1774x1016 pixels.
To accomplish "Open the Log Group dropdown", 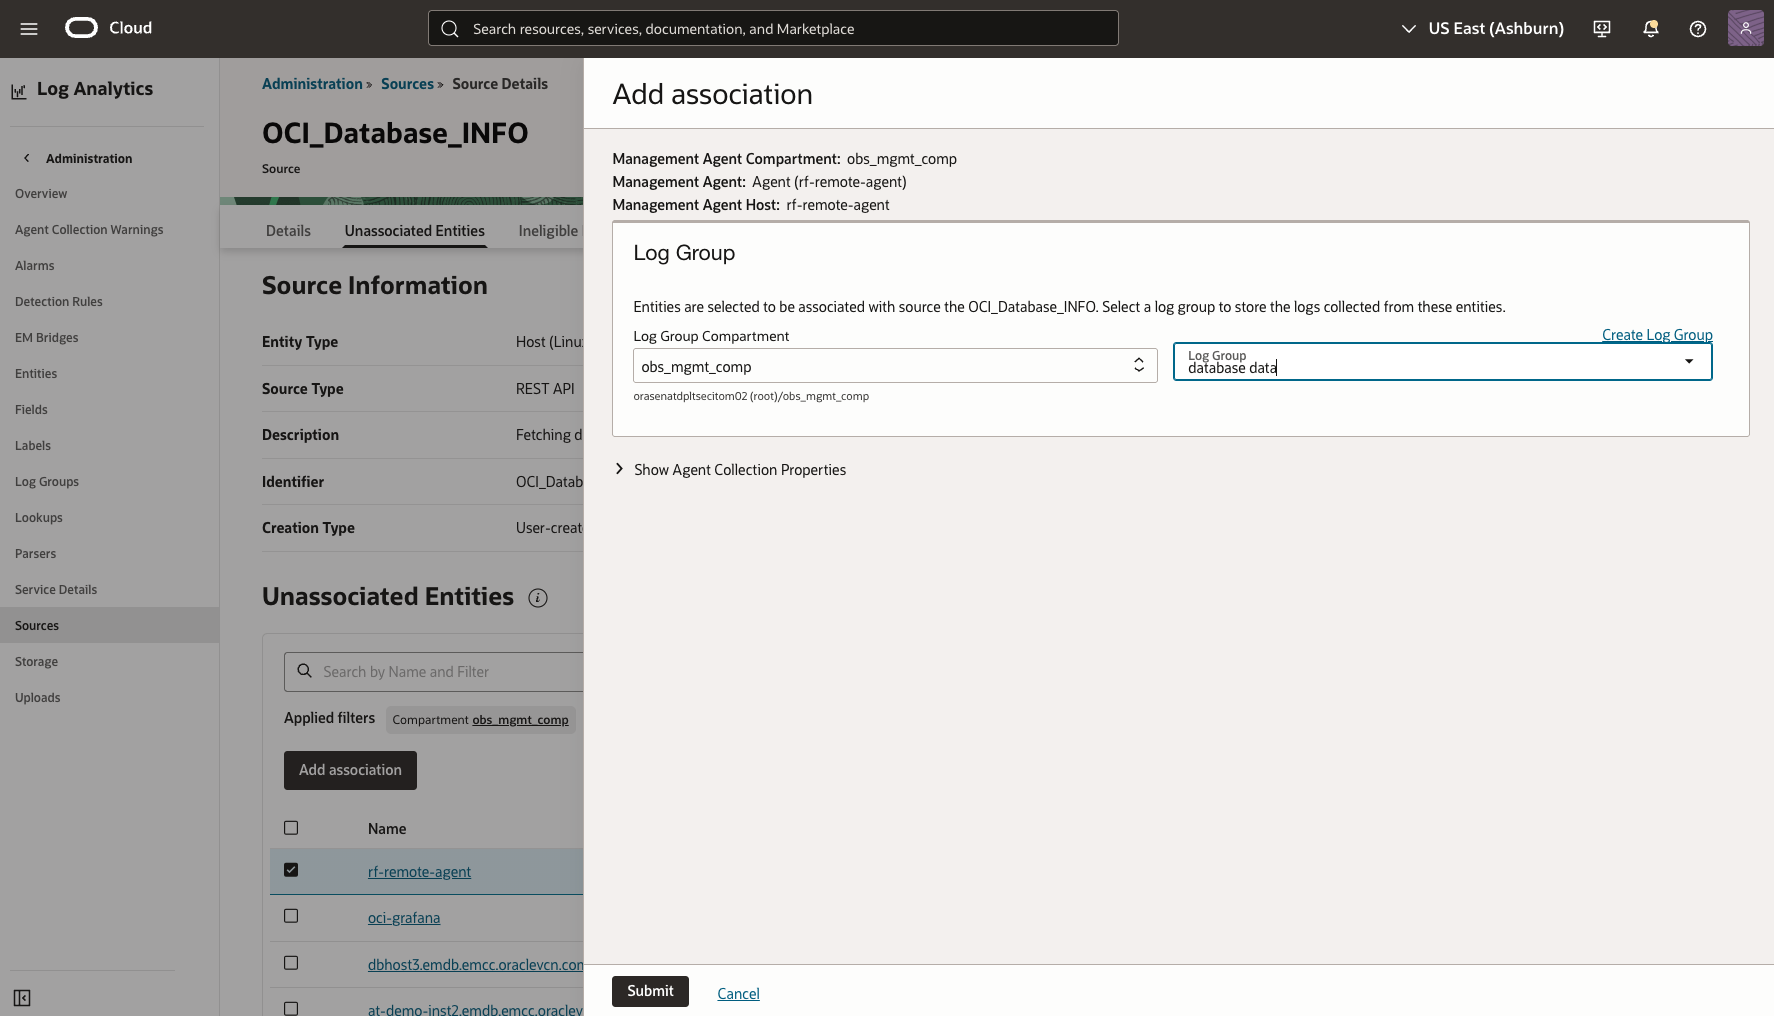I will (1689, 362).
